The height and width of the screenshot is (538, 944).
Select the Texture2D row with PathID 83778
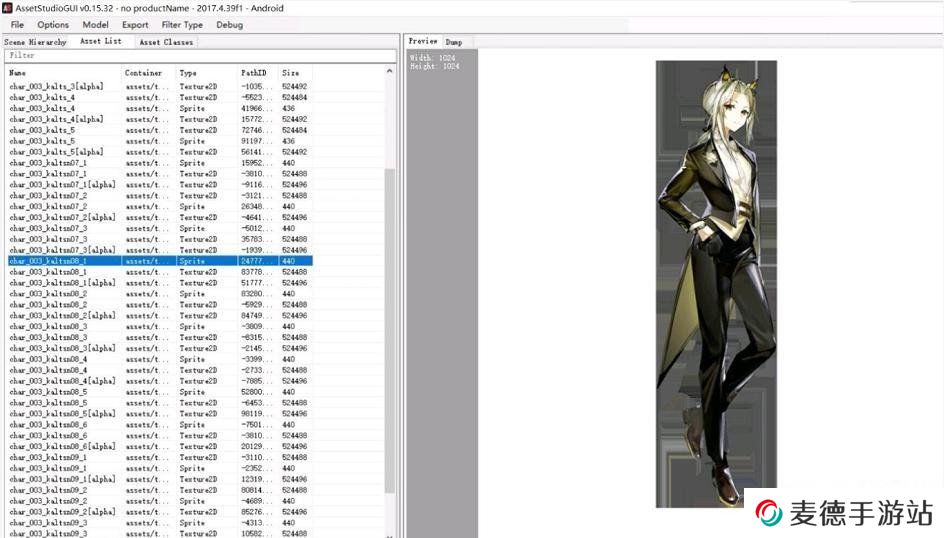pos(160,272)
